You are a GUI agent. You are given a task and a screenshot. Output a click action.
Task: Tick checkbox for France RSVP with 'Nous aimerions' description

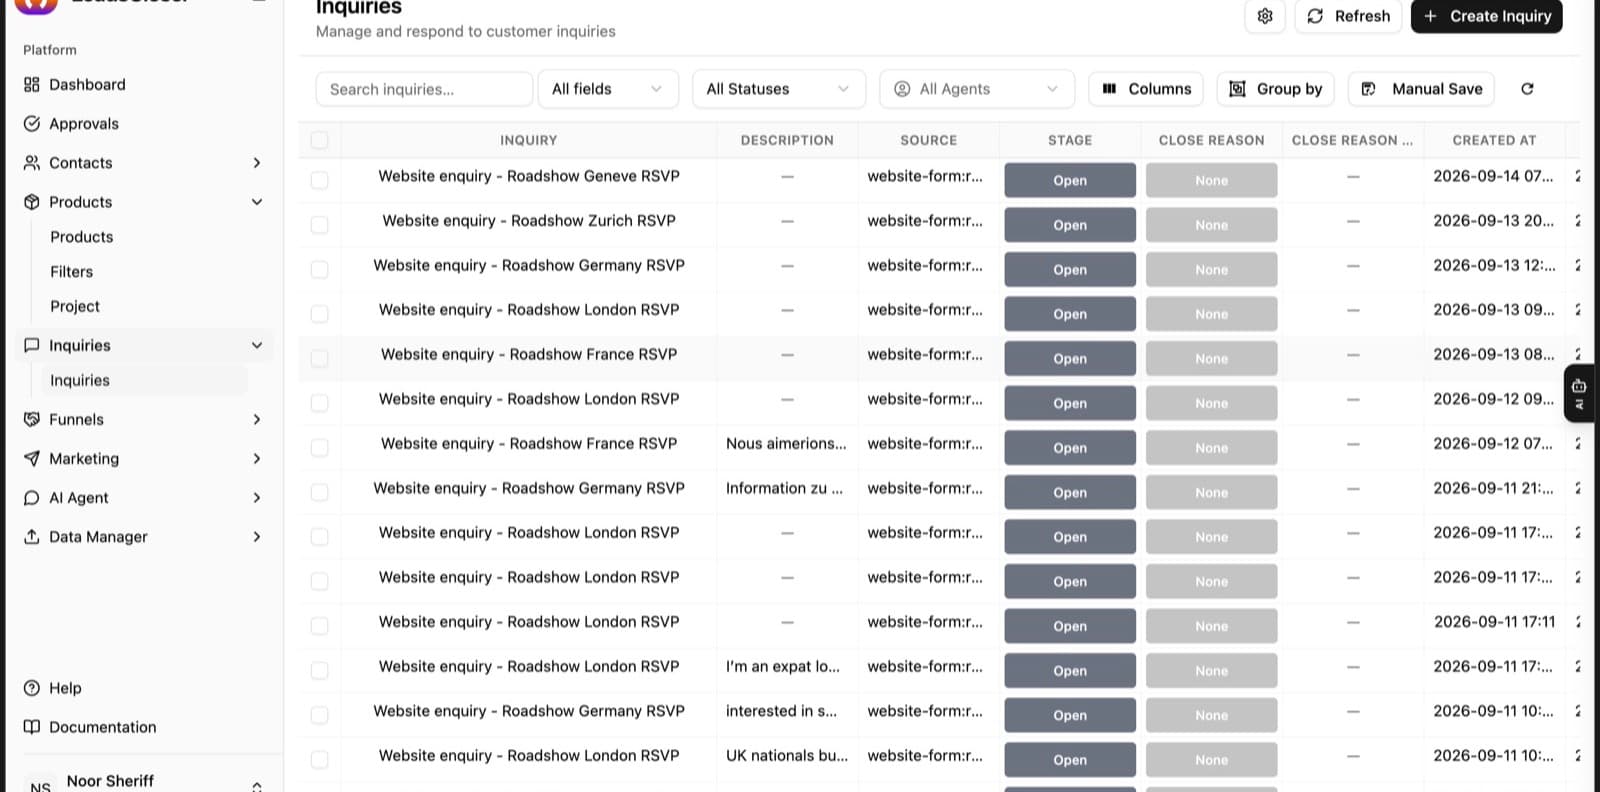click(x=319, y=448)
